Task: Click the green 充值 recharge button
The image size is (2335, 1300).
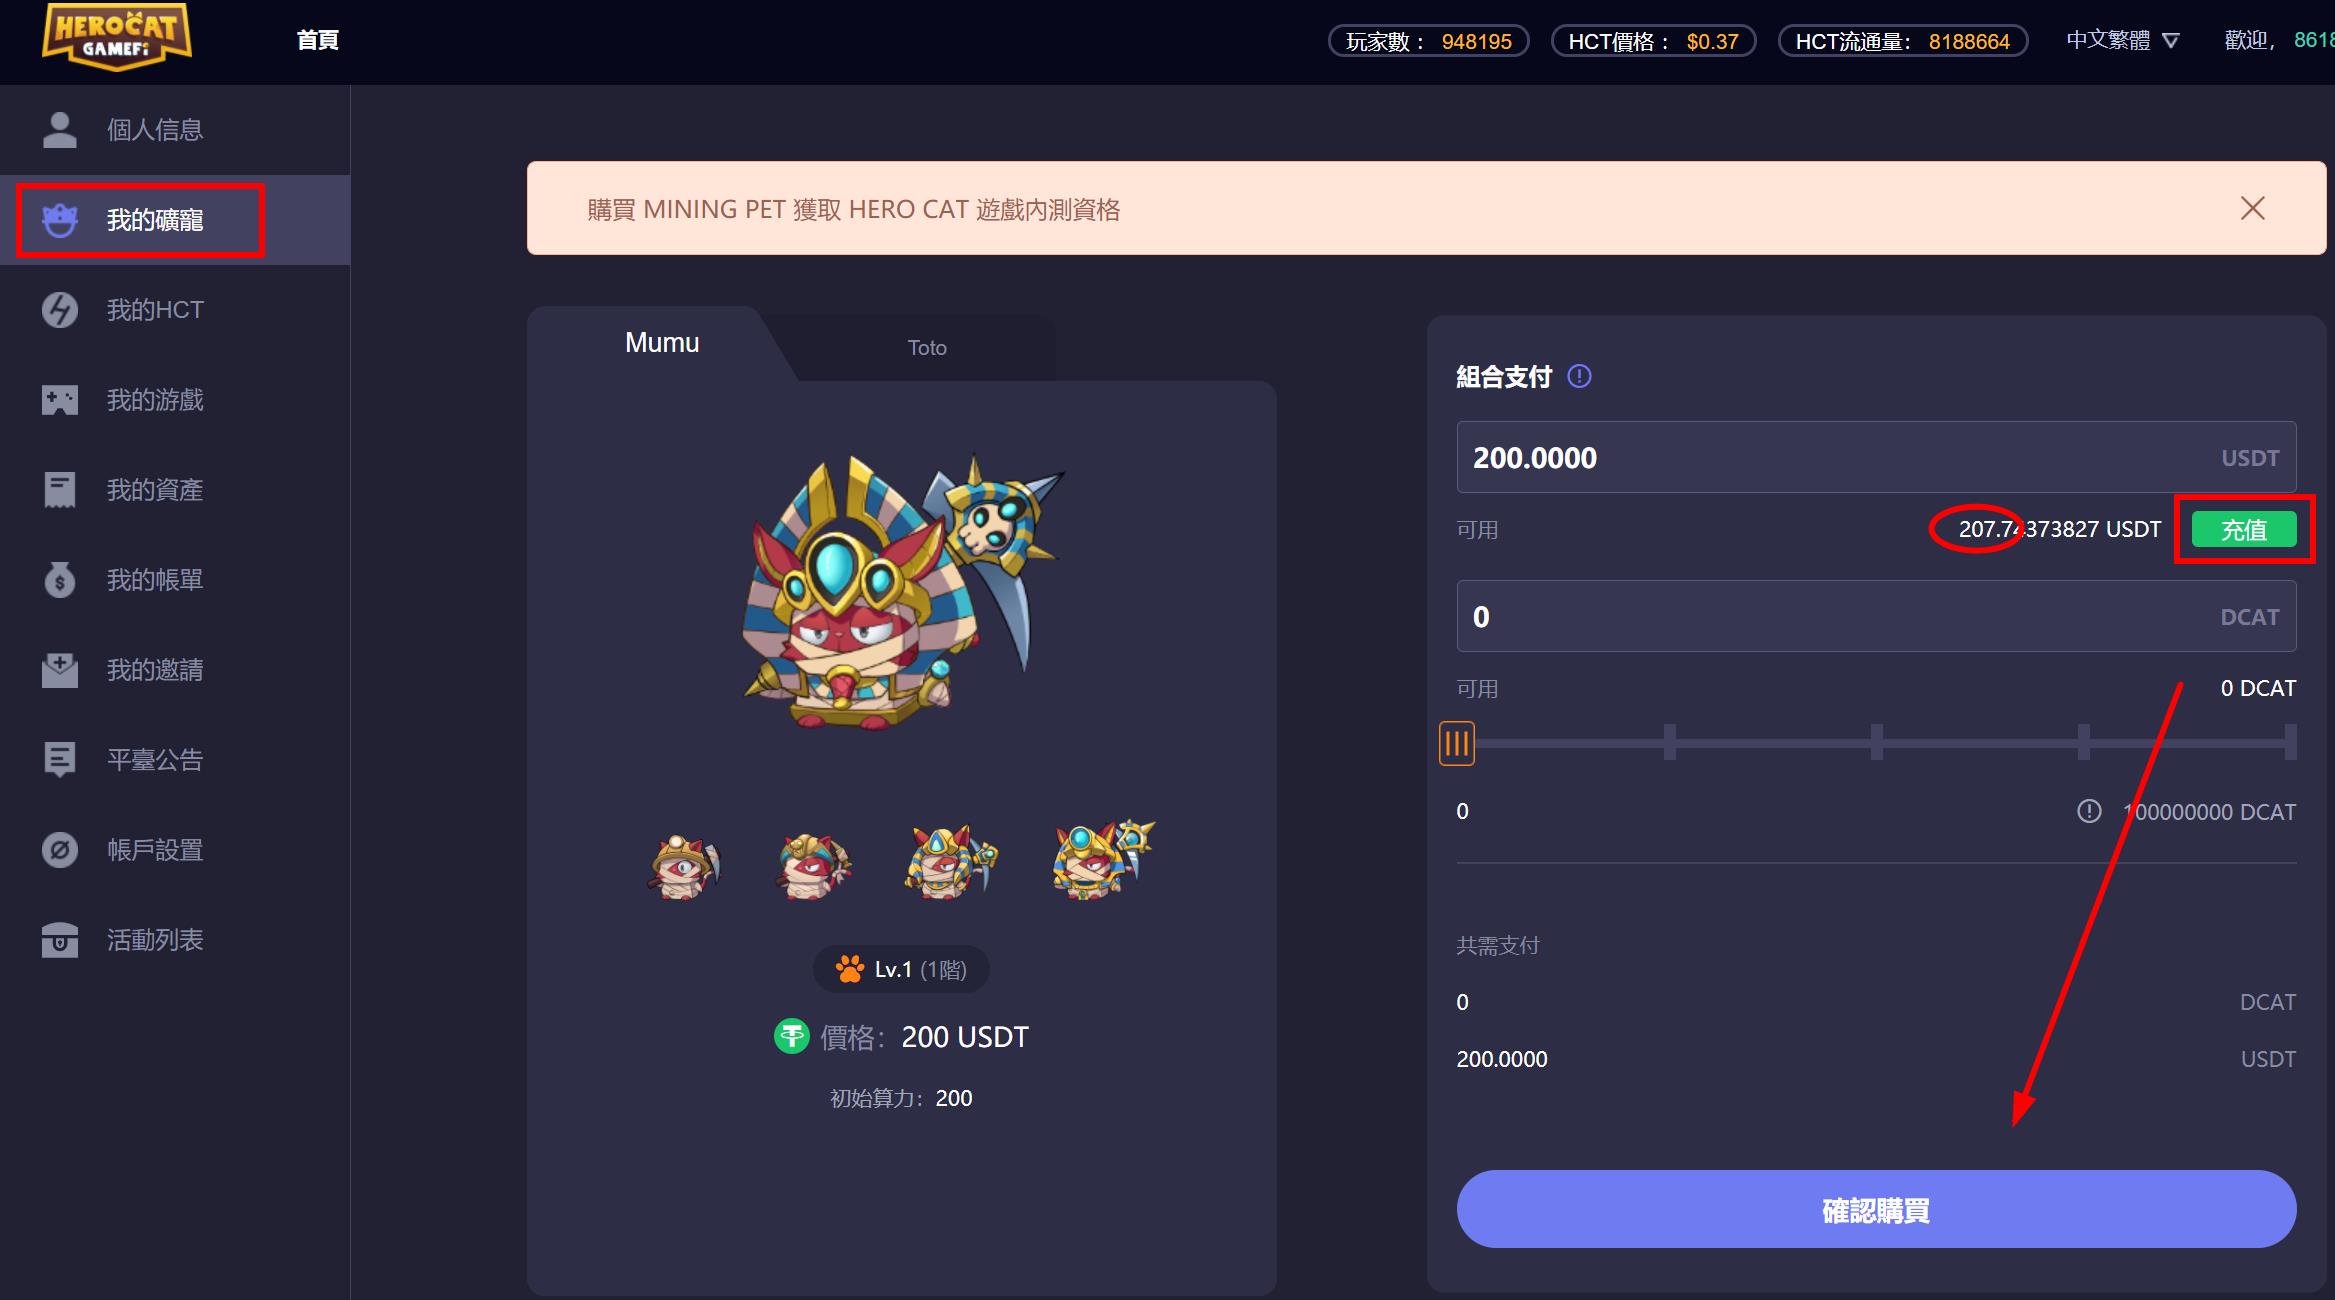Action: tap(2244, 530)
